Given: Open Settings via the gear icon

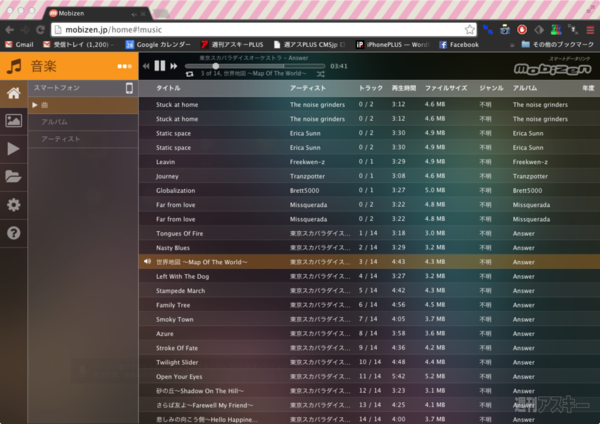Looking at the screenshot, I should click(x=13, y=205).
